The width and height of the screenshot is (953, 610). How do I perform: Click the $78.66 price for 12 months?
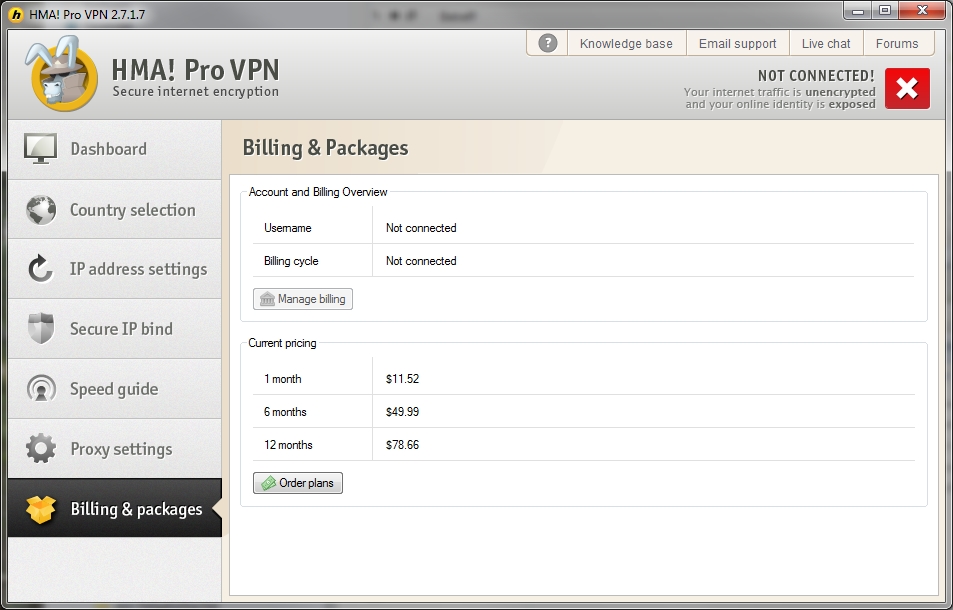click(402, 445)
